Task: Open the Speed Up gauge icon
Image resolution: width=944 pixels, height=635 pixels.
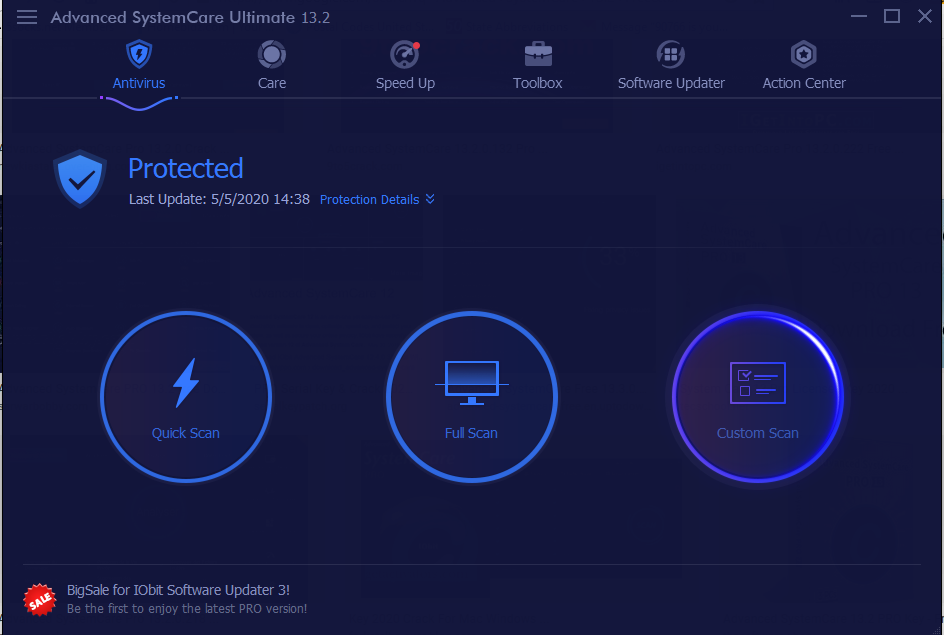Action: coord(405,55)
